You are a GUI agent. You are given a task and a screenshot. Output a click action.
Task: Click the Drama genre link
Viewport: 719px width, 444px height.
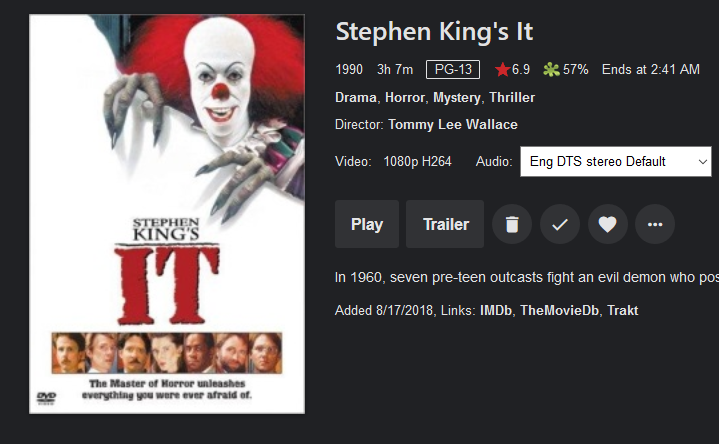pyautogui.click(x=355, y=98)
